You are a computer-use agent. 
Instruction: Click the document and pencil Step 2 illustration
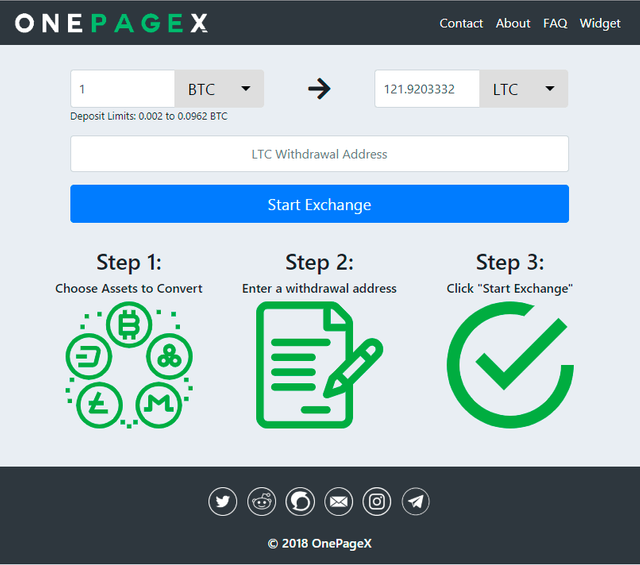320,365
